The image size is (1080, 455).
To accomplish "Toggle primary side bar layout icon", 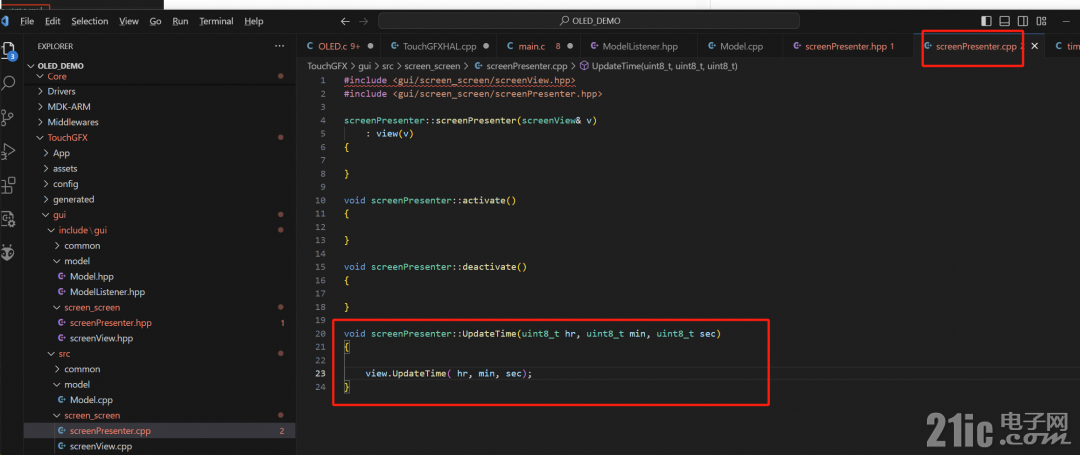I will click(986, 21).
